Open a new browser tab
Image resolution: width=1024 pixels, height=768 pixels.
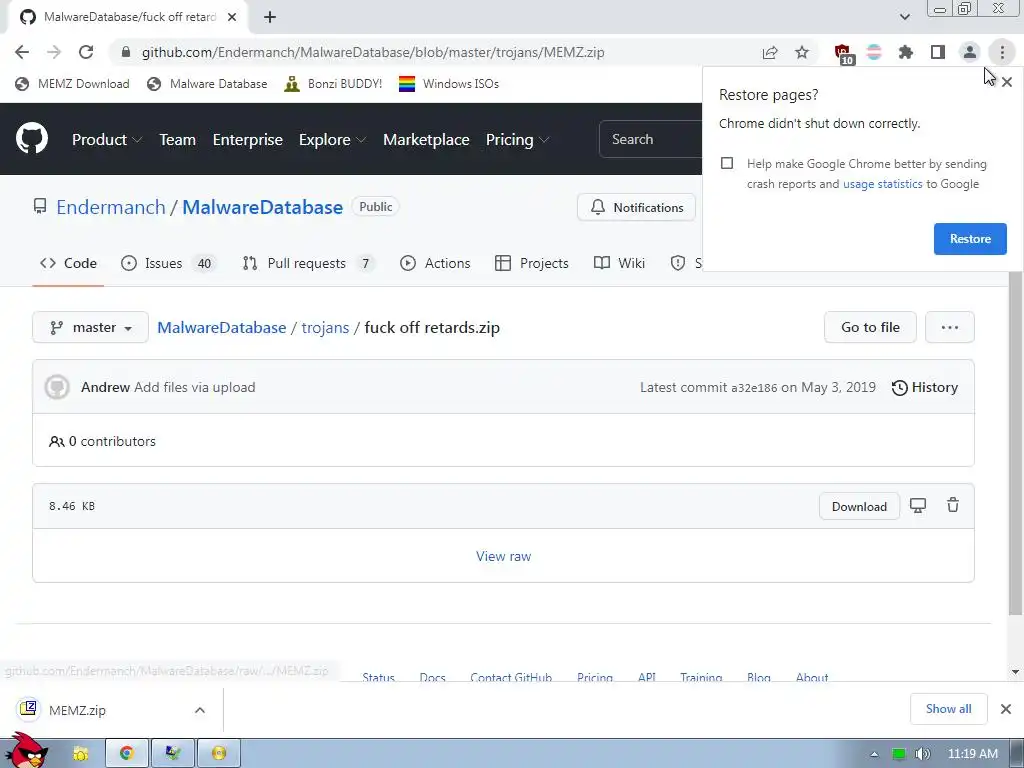[270, 17]
